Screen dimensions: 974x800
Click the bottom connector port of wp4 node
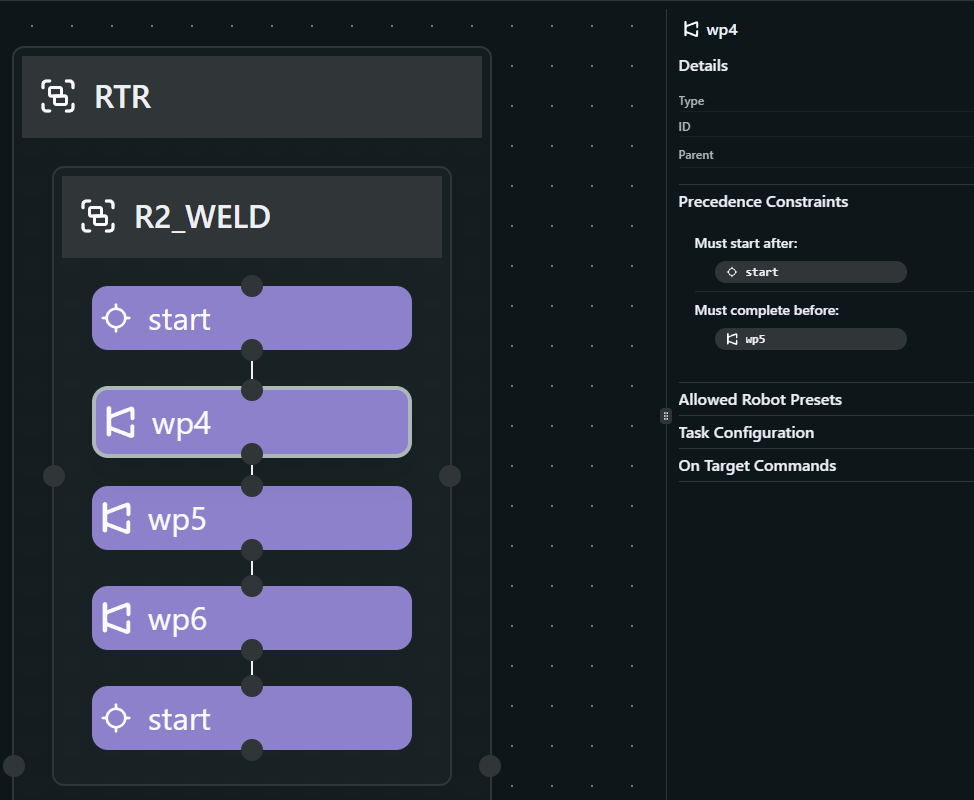tap(252, 454)
